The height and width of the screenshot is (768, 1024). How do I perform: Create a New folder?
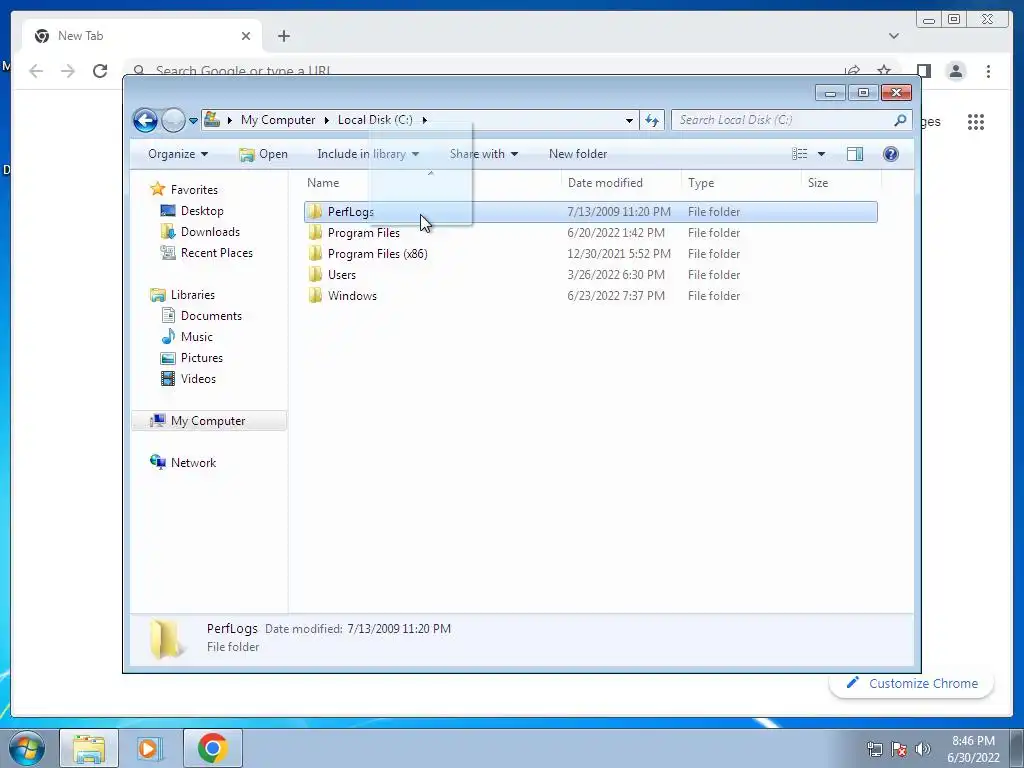(578, 154)
